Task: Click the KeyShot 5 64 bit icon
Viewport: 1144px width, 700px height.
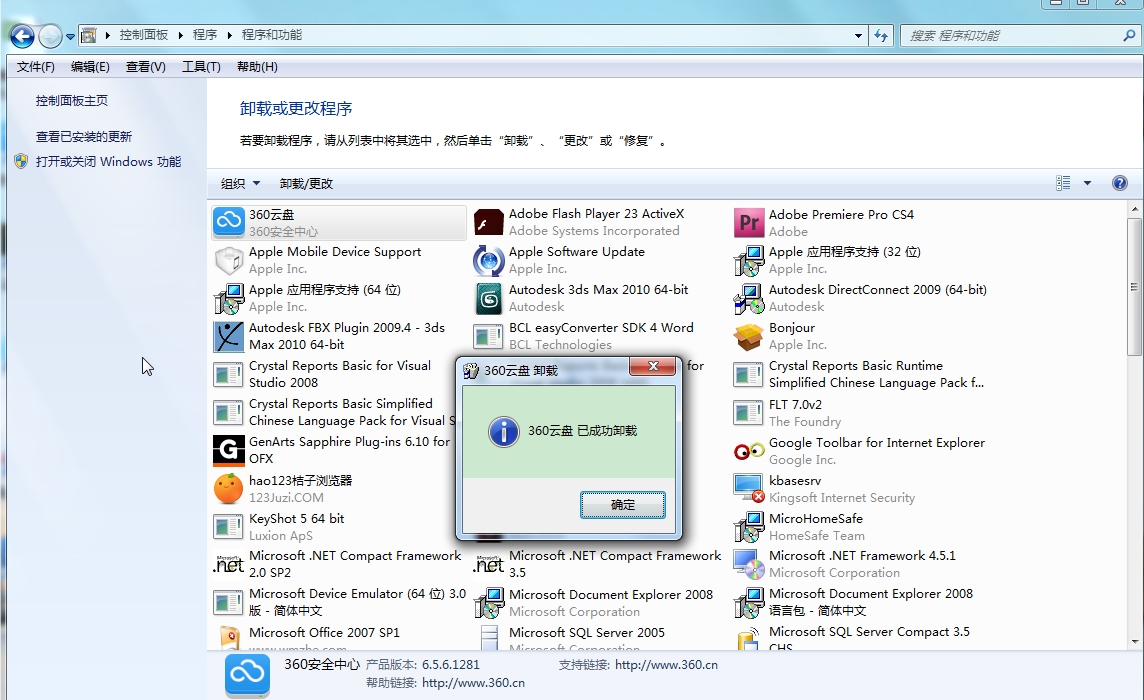Action: (x=228, y=526)
